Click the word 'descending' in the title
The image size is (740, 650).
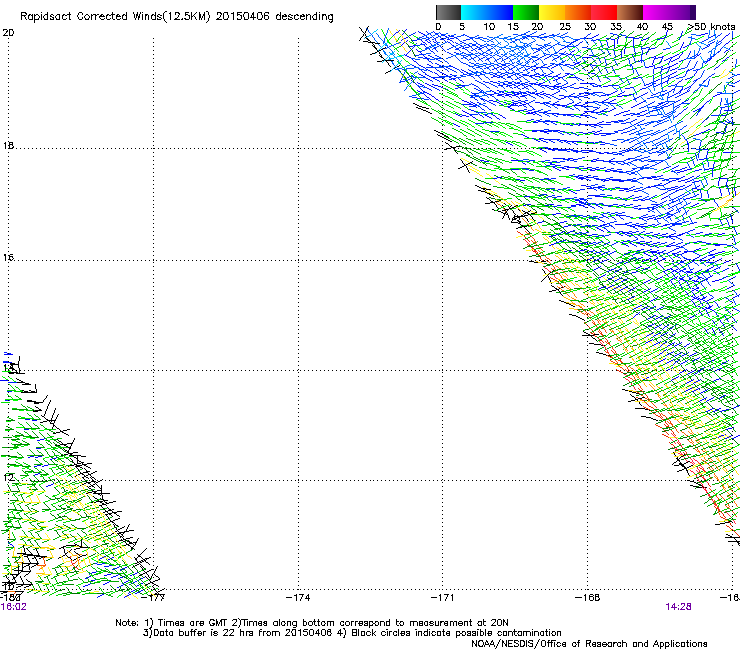coord(304,17)
